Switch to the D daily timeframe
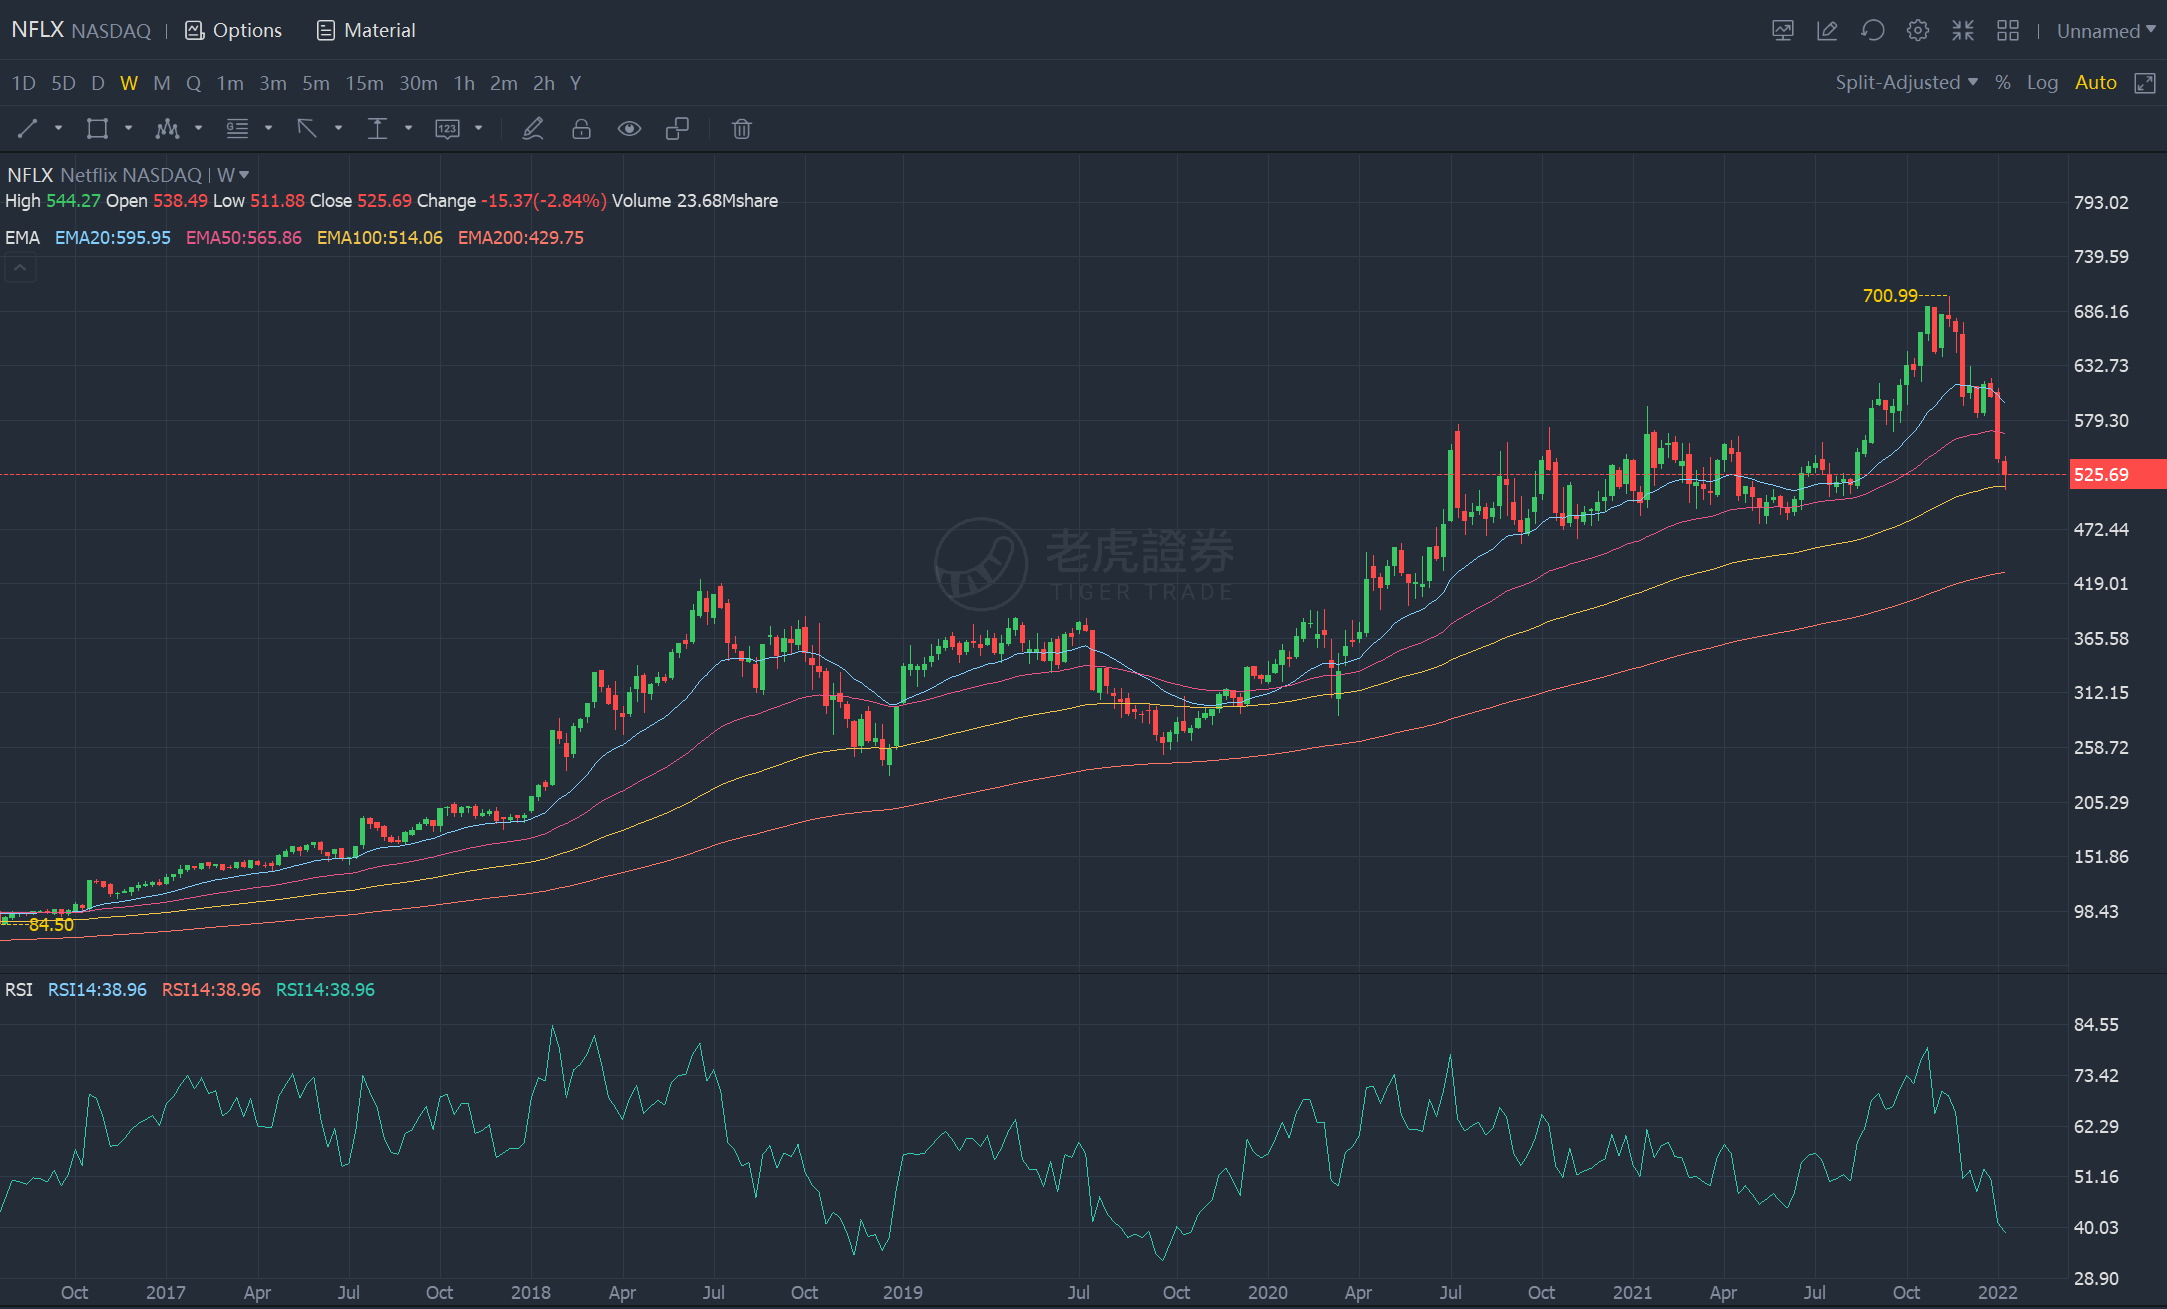This screenshot has height=1309, width=2167. tap(97, 83)
